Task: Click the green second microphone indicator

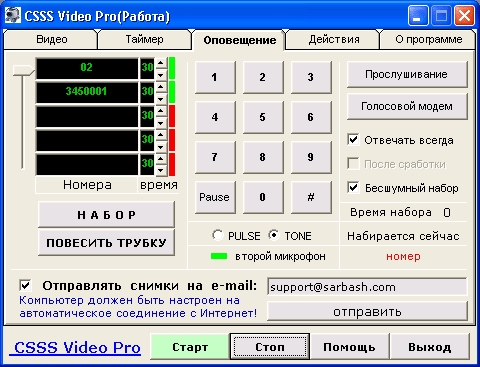Action: click(219, 256)
